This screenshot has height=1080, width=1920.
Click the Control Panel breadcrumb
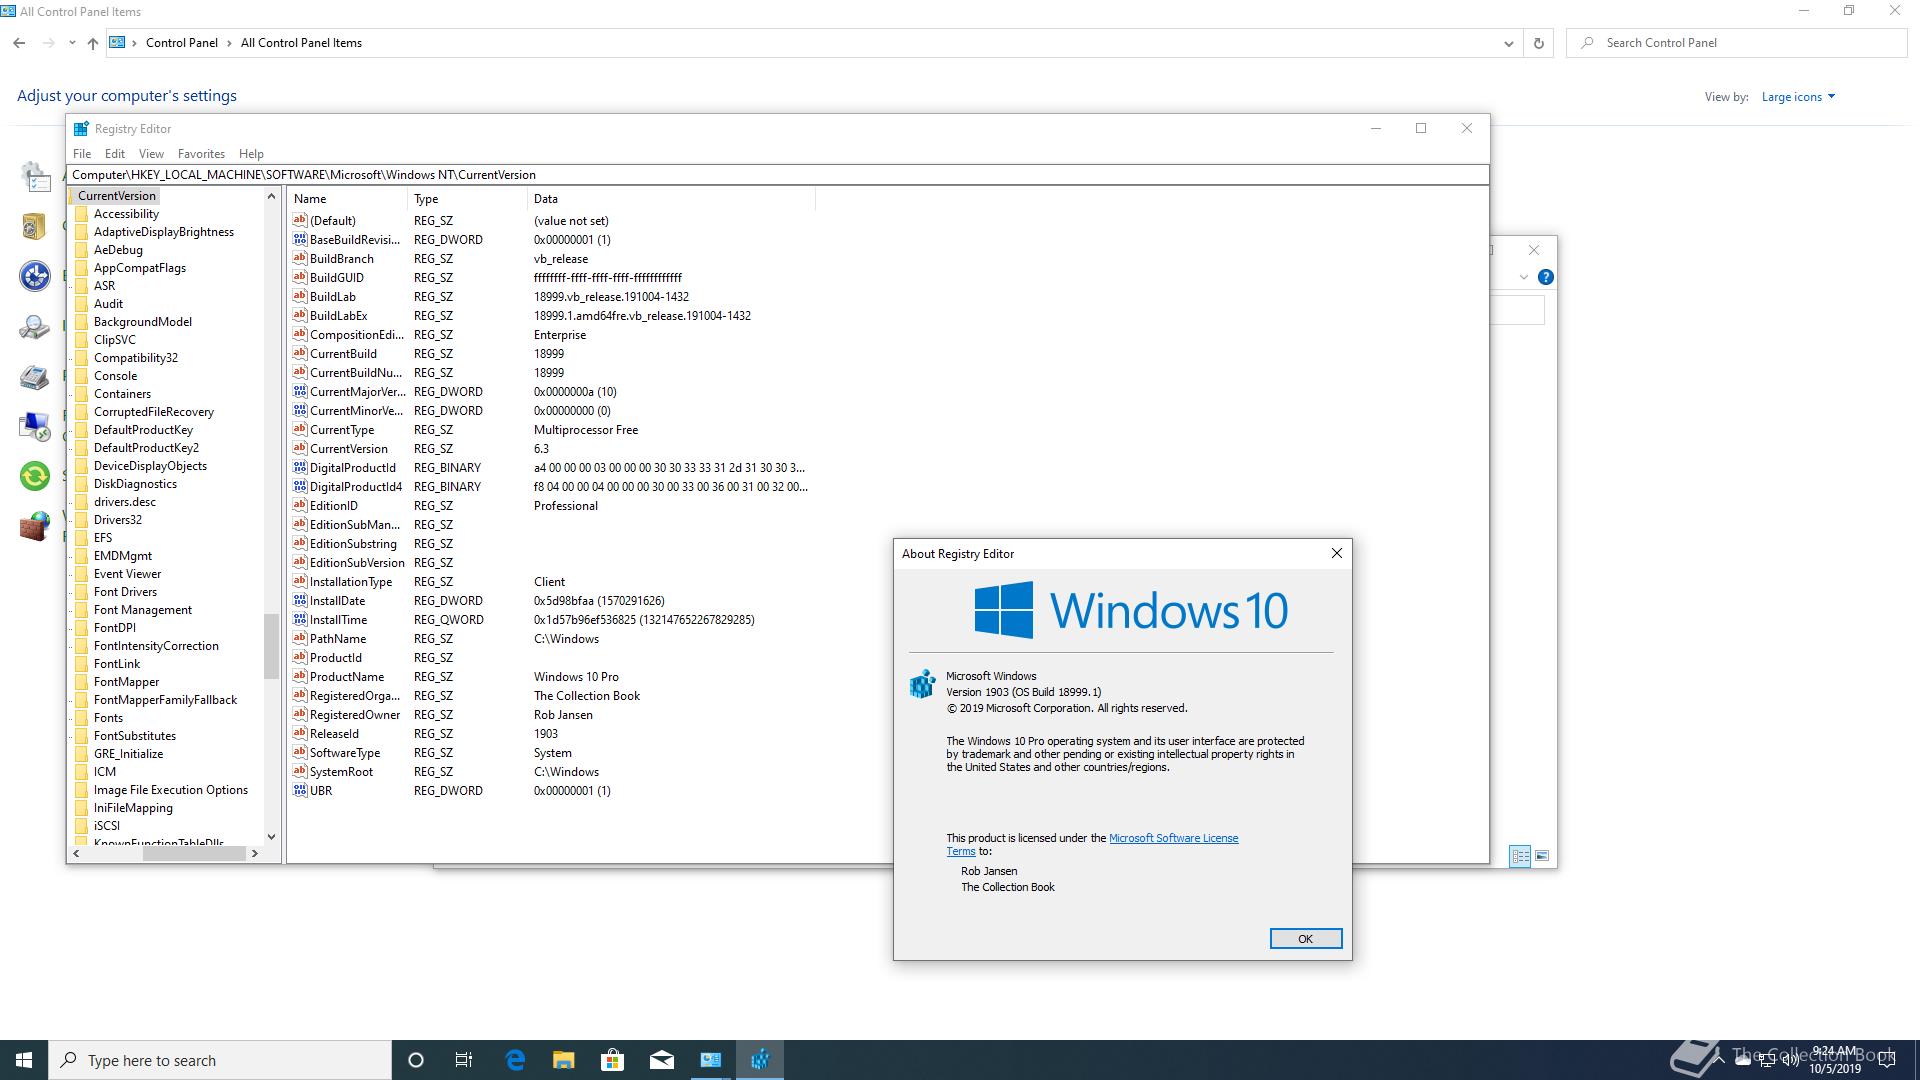(x=182, y=43)
